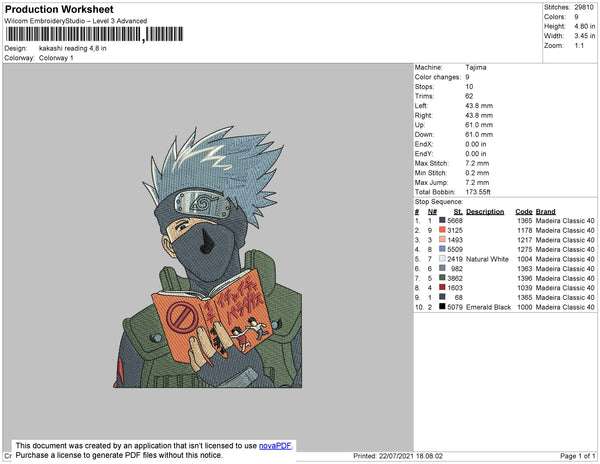The image size is (600, 464).
Task: Click the Min Stitch value '0.2 mm'
Action: coord(477,173)
